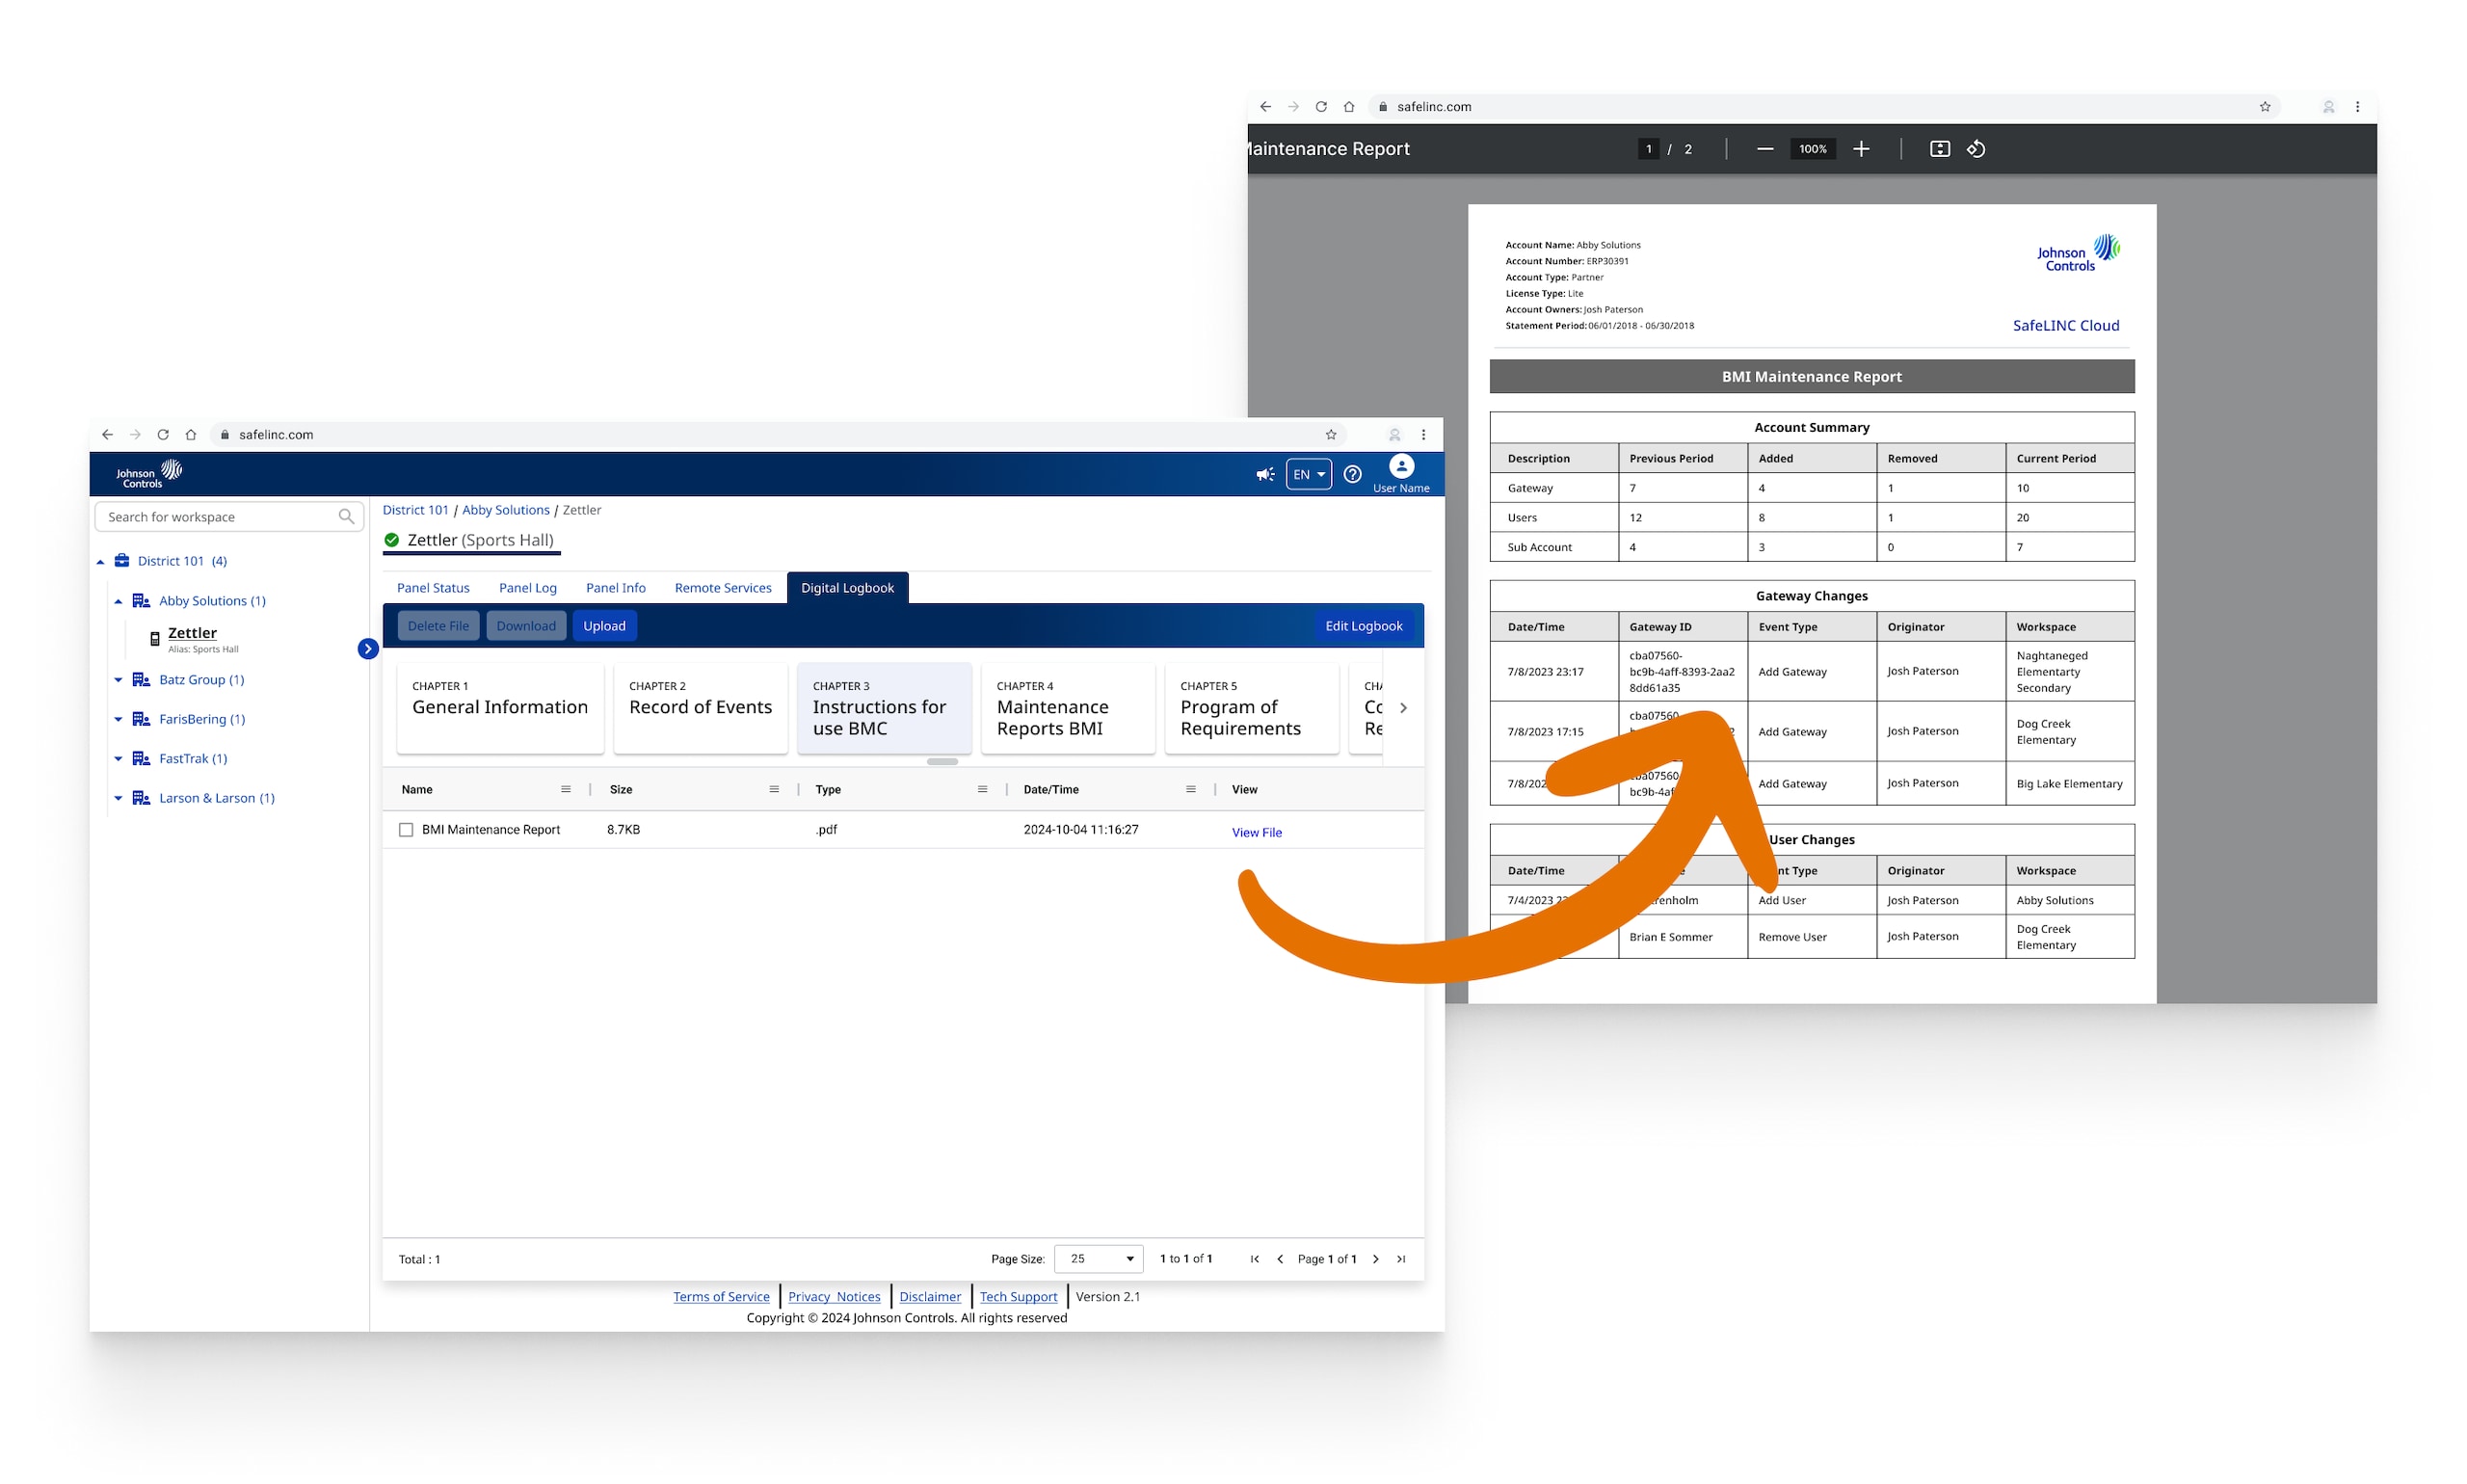Click the Upload button

point(604,626)
